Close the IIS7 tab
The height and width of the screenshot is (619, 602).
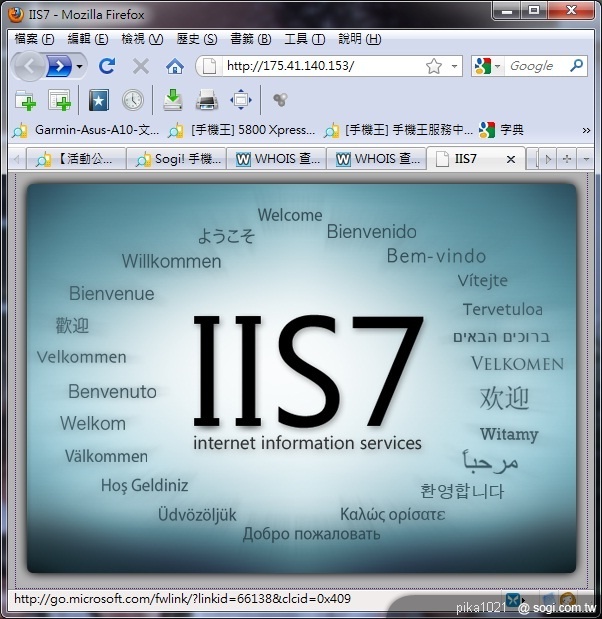pos(510,159)
